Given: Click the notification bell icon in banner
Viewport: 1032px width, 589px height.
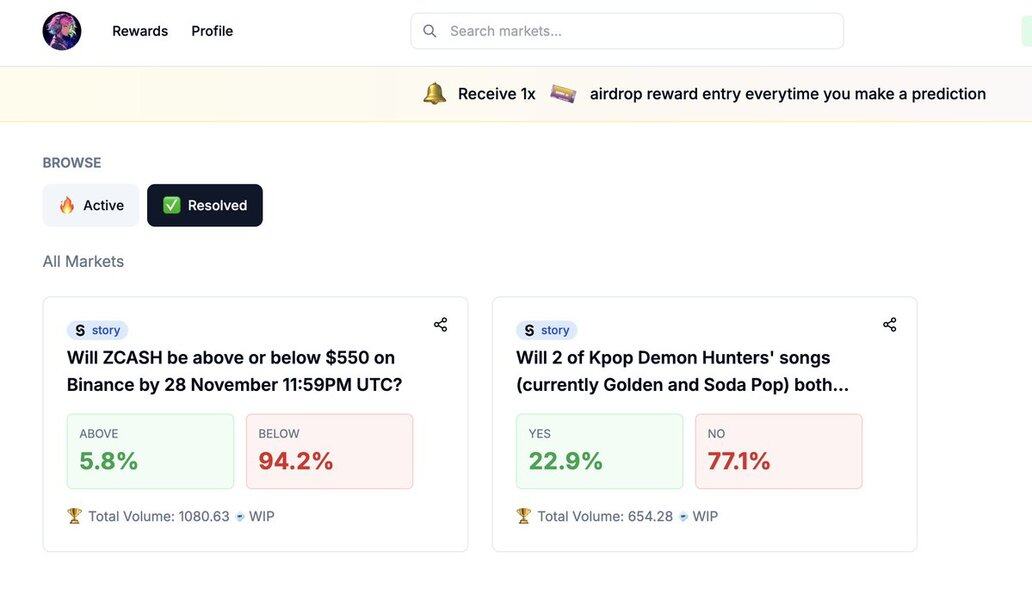Looking at the screenshot, I should click(434, 94).
